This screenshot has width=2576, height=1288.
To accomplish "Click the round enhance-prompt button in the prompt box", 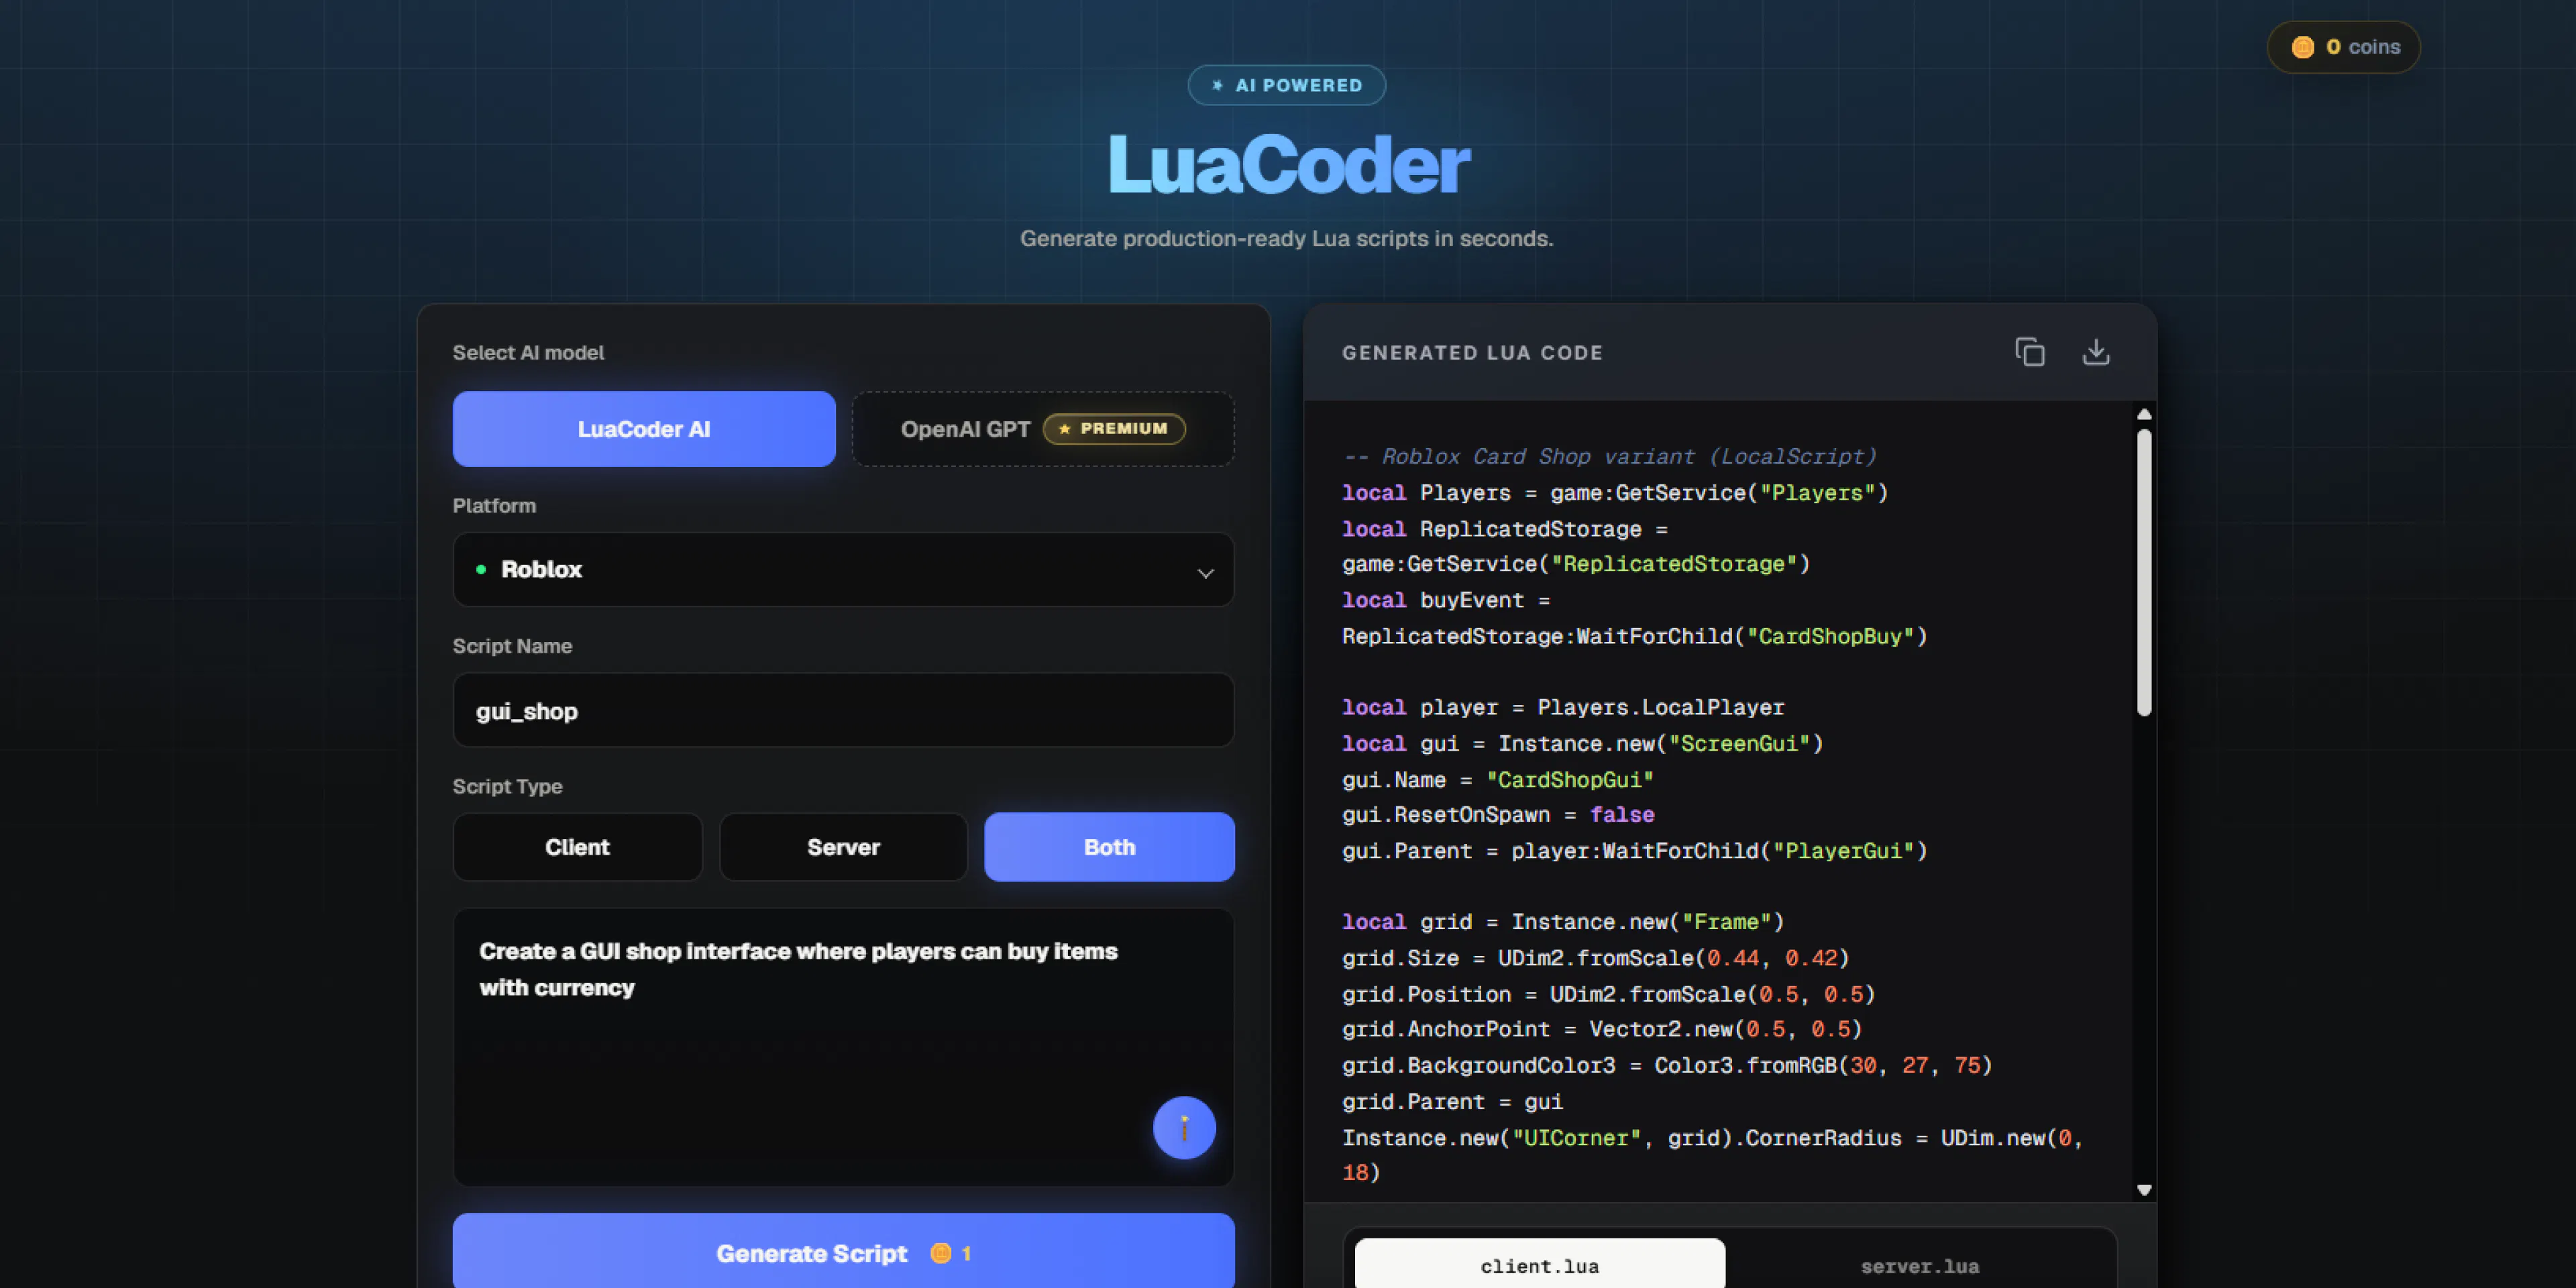I will pyautogui.click(x=1184, y=1128).
